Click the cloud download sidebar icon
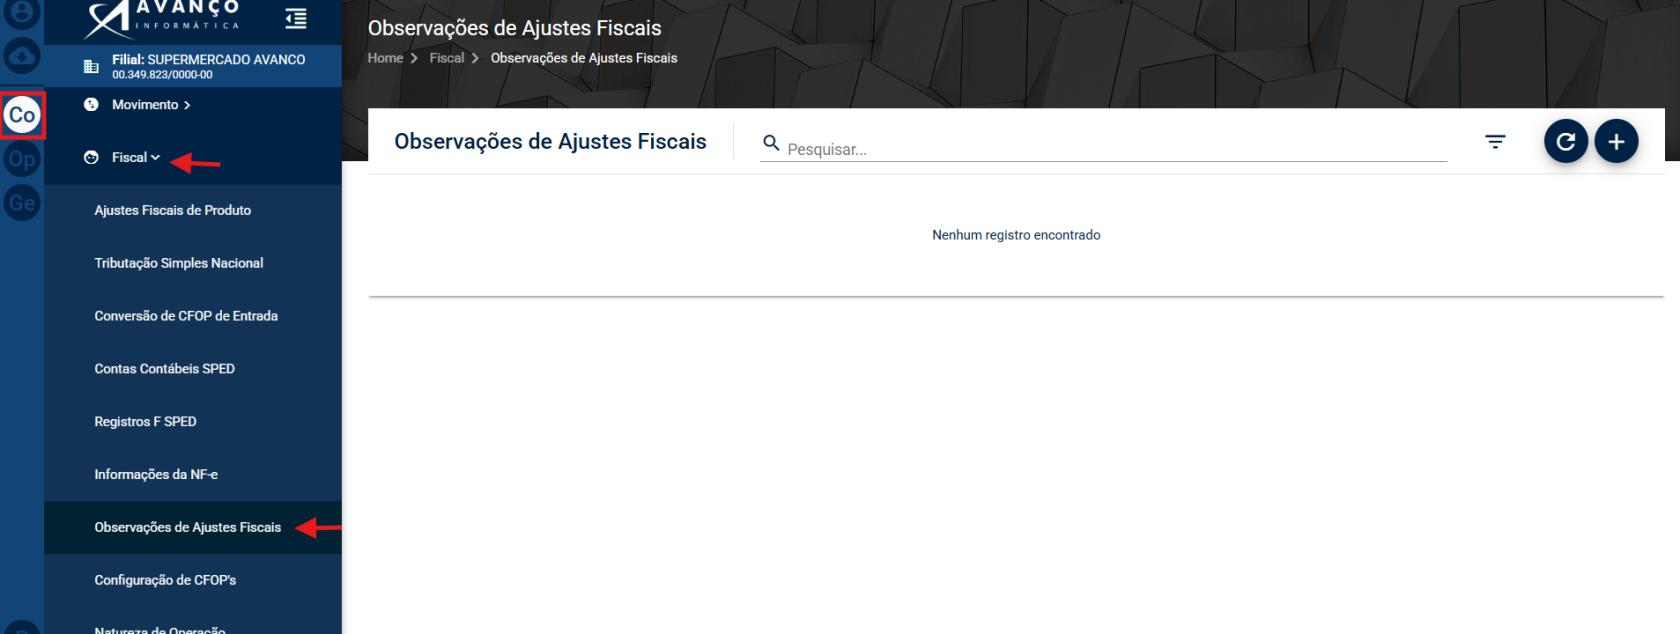1680x634 pixels. click(22, 56)
